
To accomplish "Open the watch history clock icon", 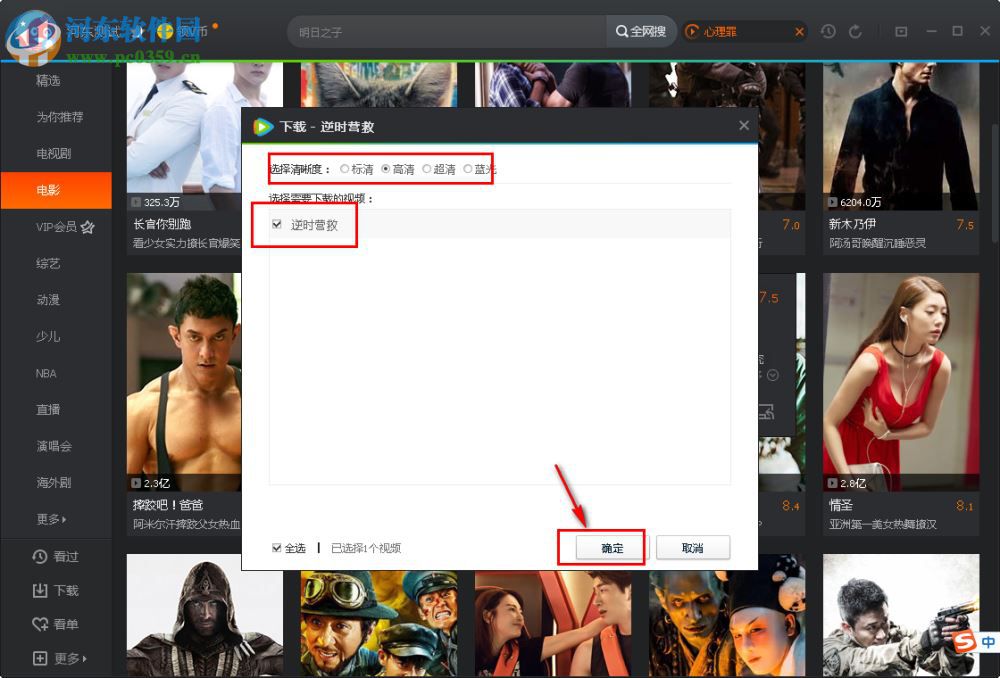I will pos(828,31).
